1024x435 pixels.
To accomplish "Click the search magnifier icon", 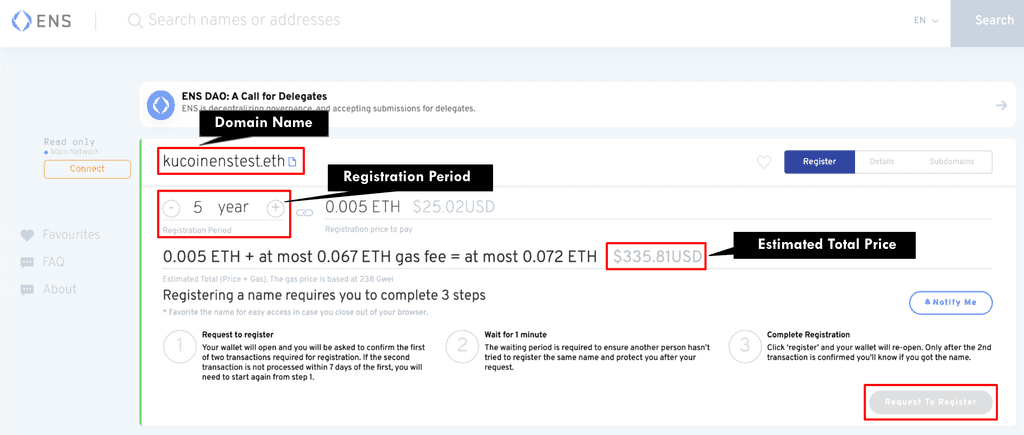I will (x=135, y=21).
